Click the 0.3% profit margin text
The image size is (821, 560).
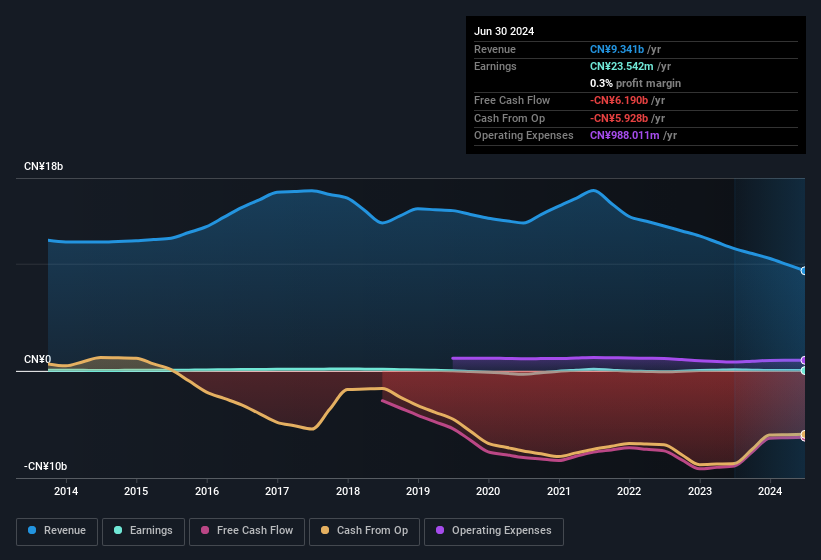(x=635, y=83)
